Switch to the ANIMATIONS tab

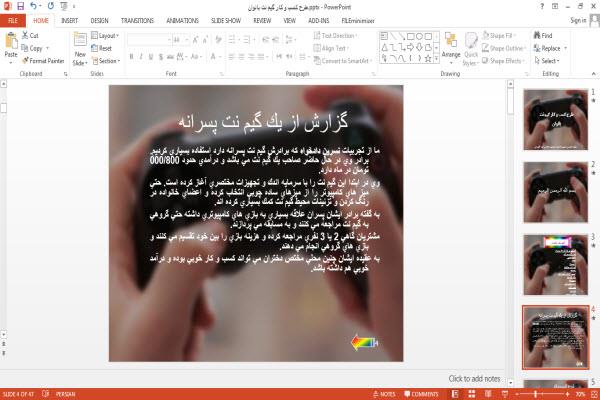point(182,21)
